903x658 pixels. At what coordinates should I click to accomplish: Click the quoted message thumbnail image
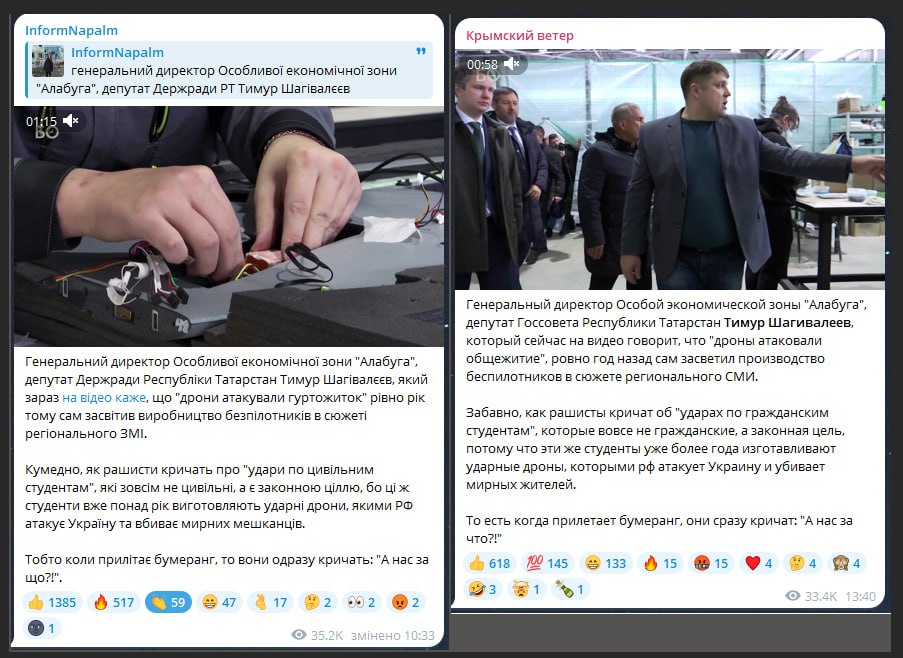[48, 61]
